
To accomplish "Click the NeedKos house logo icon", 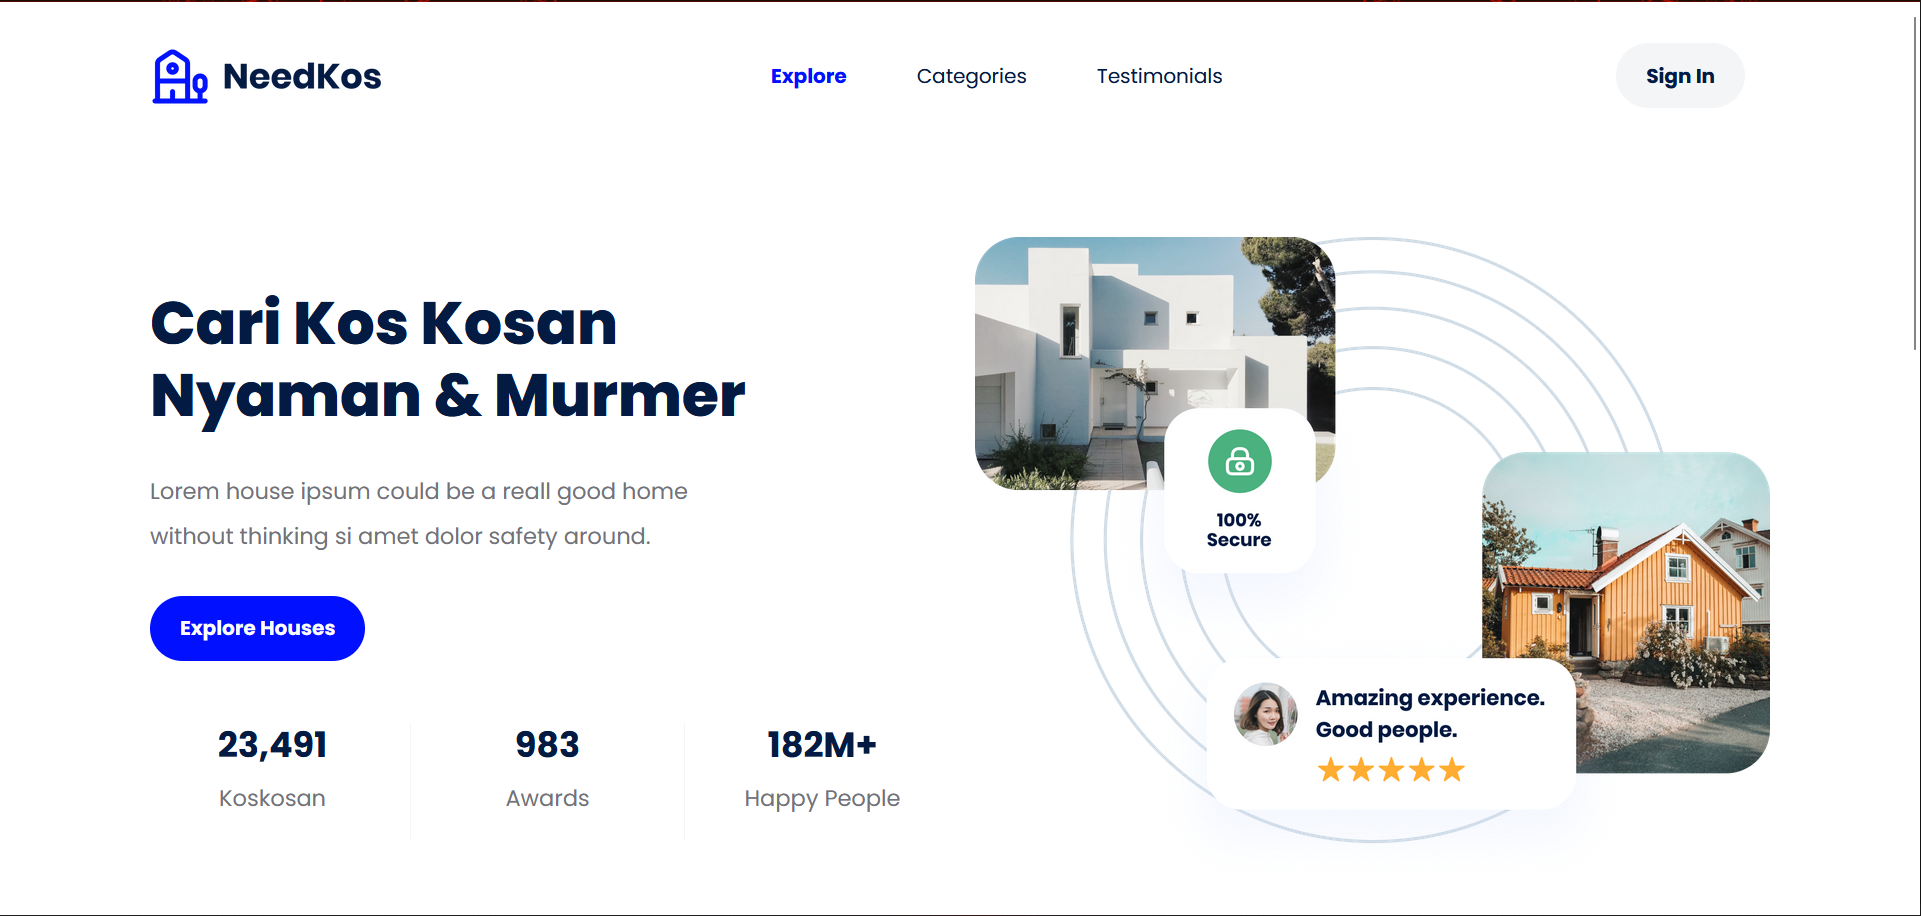I will tap(179, 77).
